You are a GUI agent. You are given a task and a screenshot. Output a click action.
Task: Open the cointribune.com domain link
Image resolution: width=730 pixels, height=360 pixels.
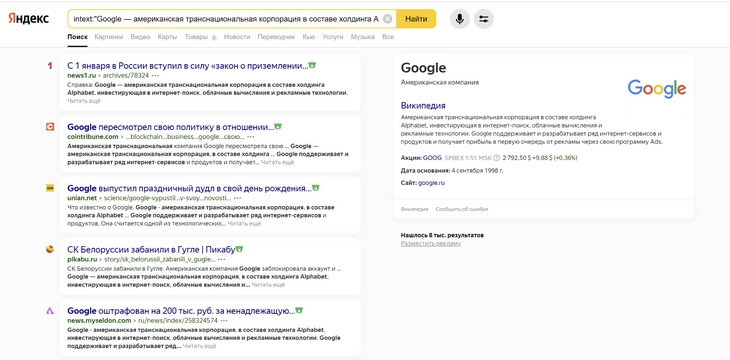[93, 137]
